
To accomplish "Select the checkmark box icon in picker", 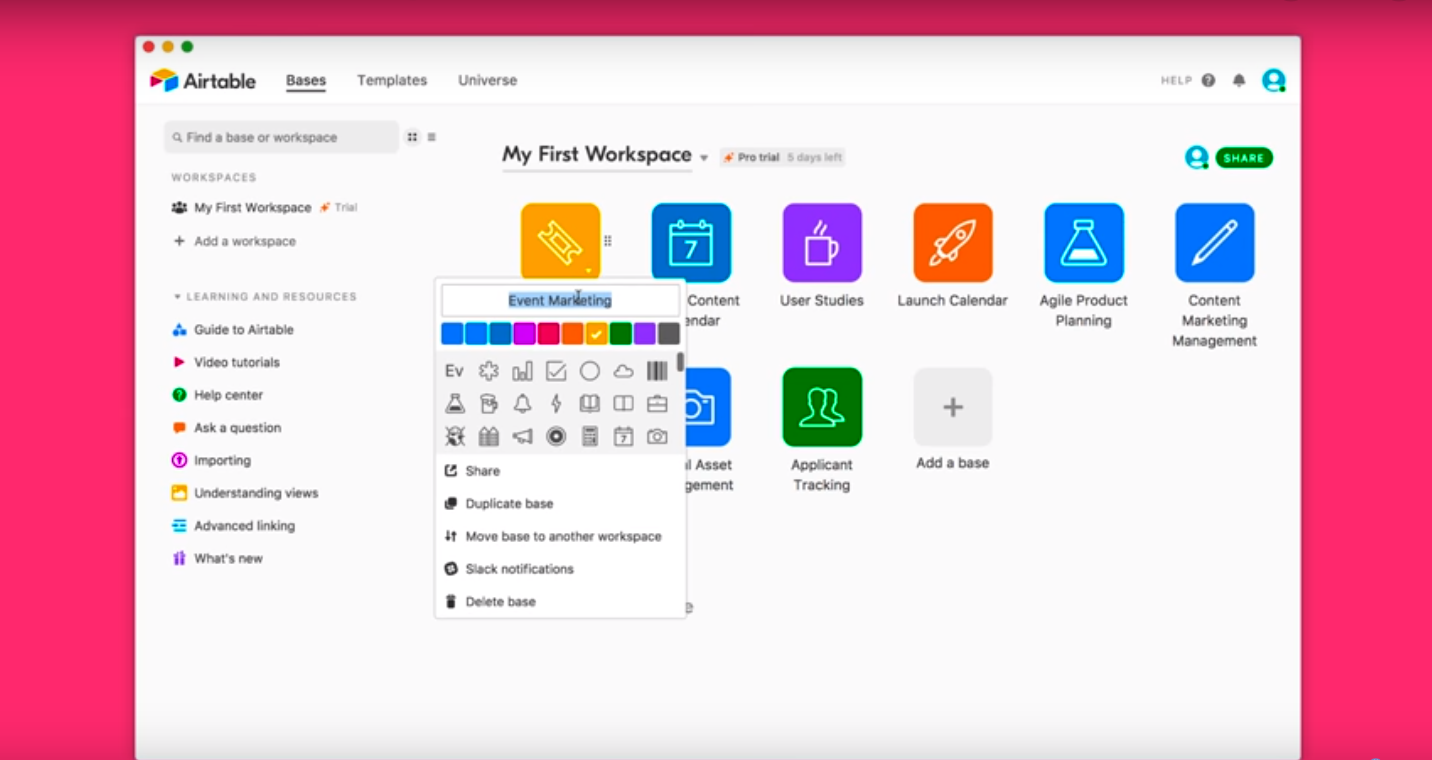I will 556,371.
